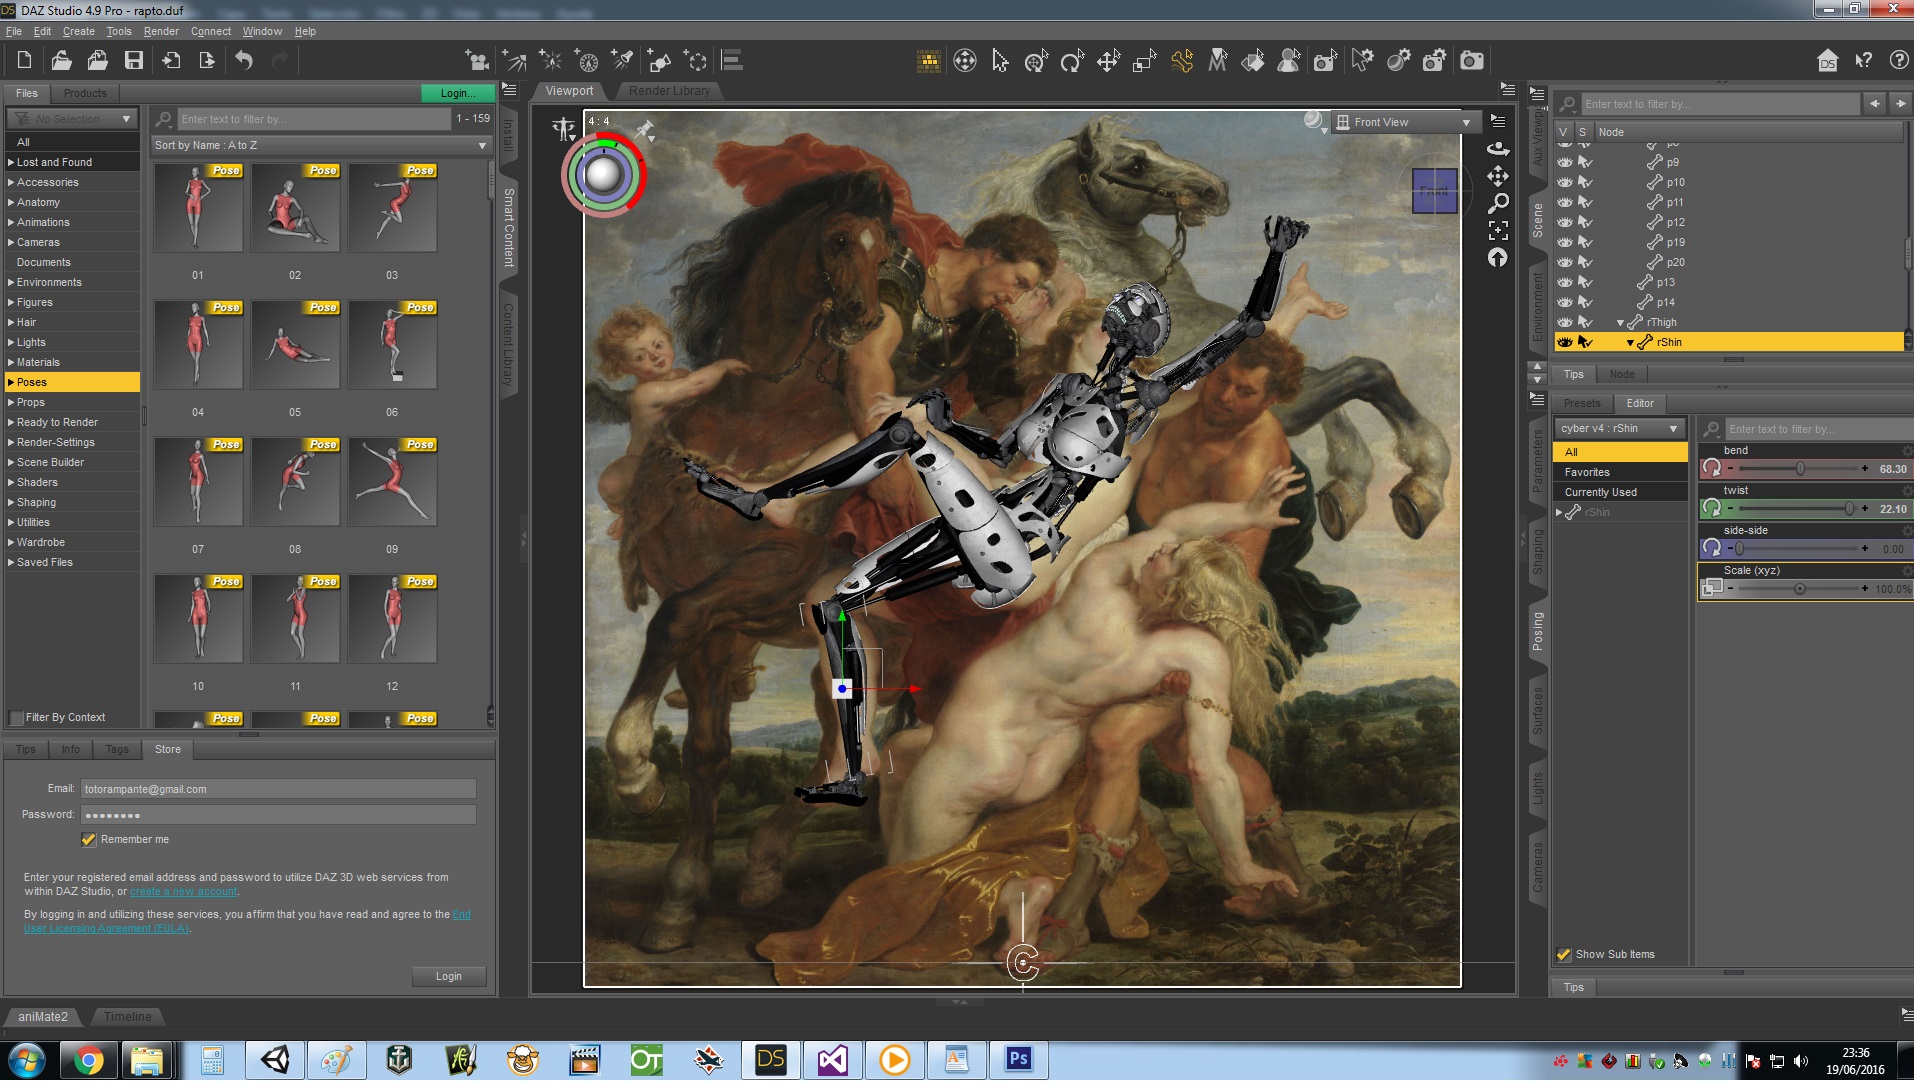Click the create a new account link

(x=184, y=892)
